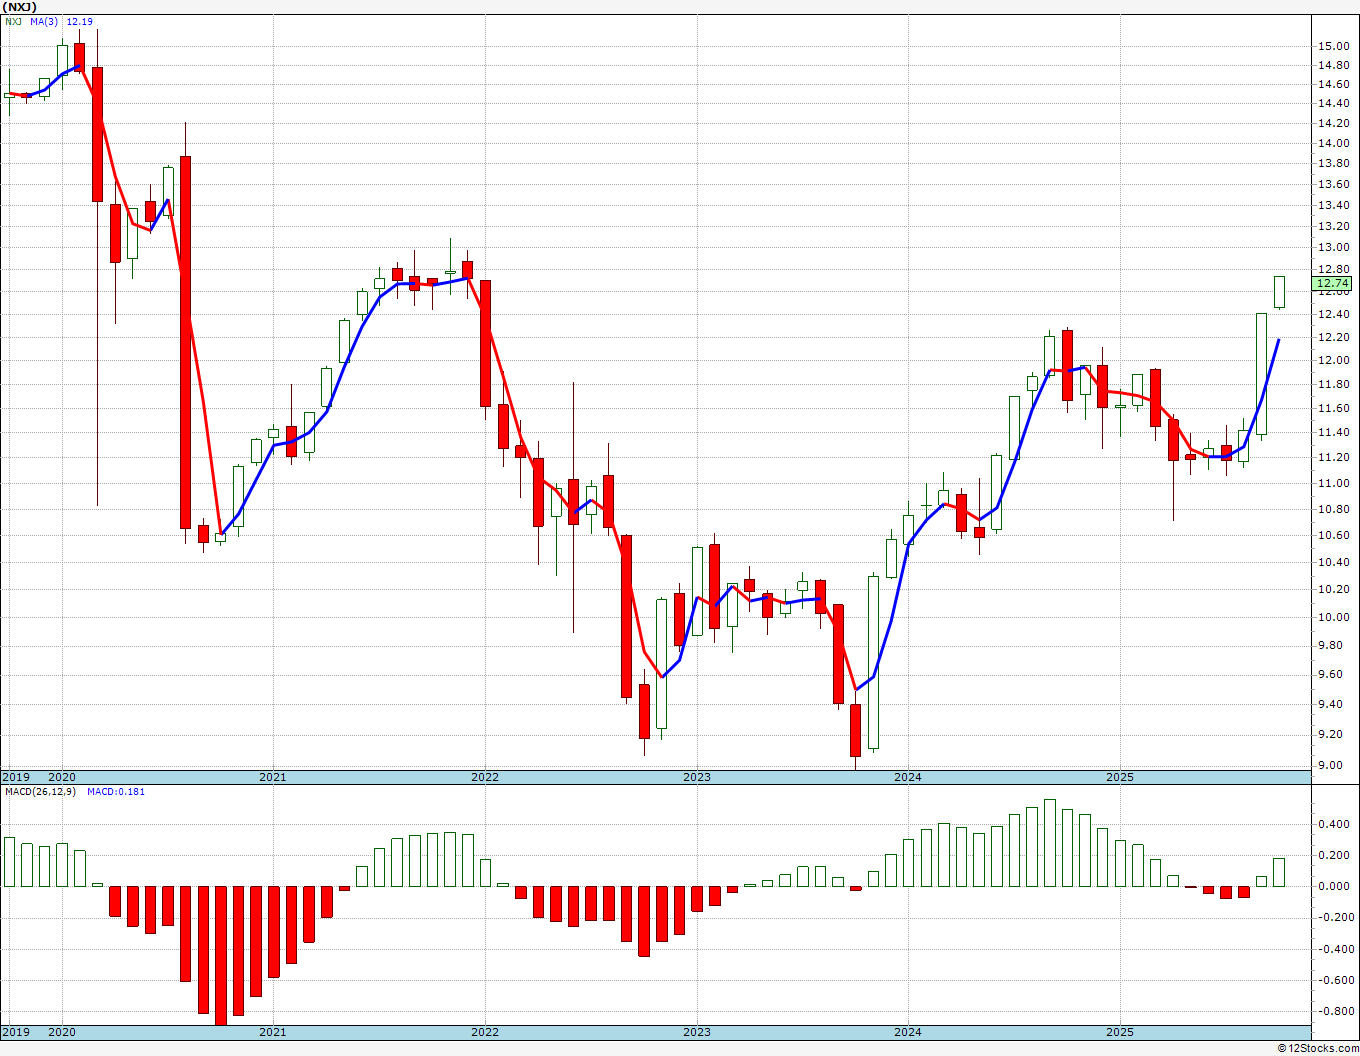This screenshot has height=1056, width=1360.
Task: Select the MA(3) indicator legend label
Action: (44, 21)
